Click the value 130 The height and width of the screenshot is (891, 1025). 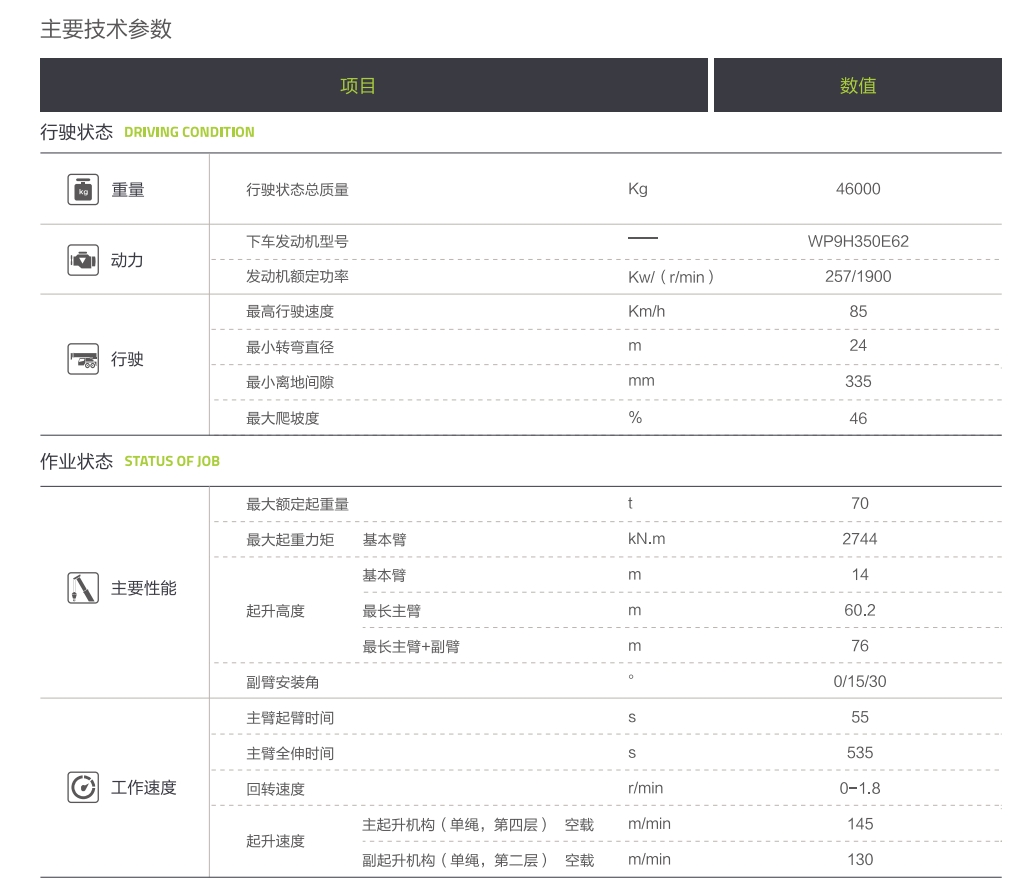point(860,860)
